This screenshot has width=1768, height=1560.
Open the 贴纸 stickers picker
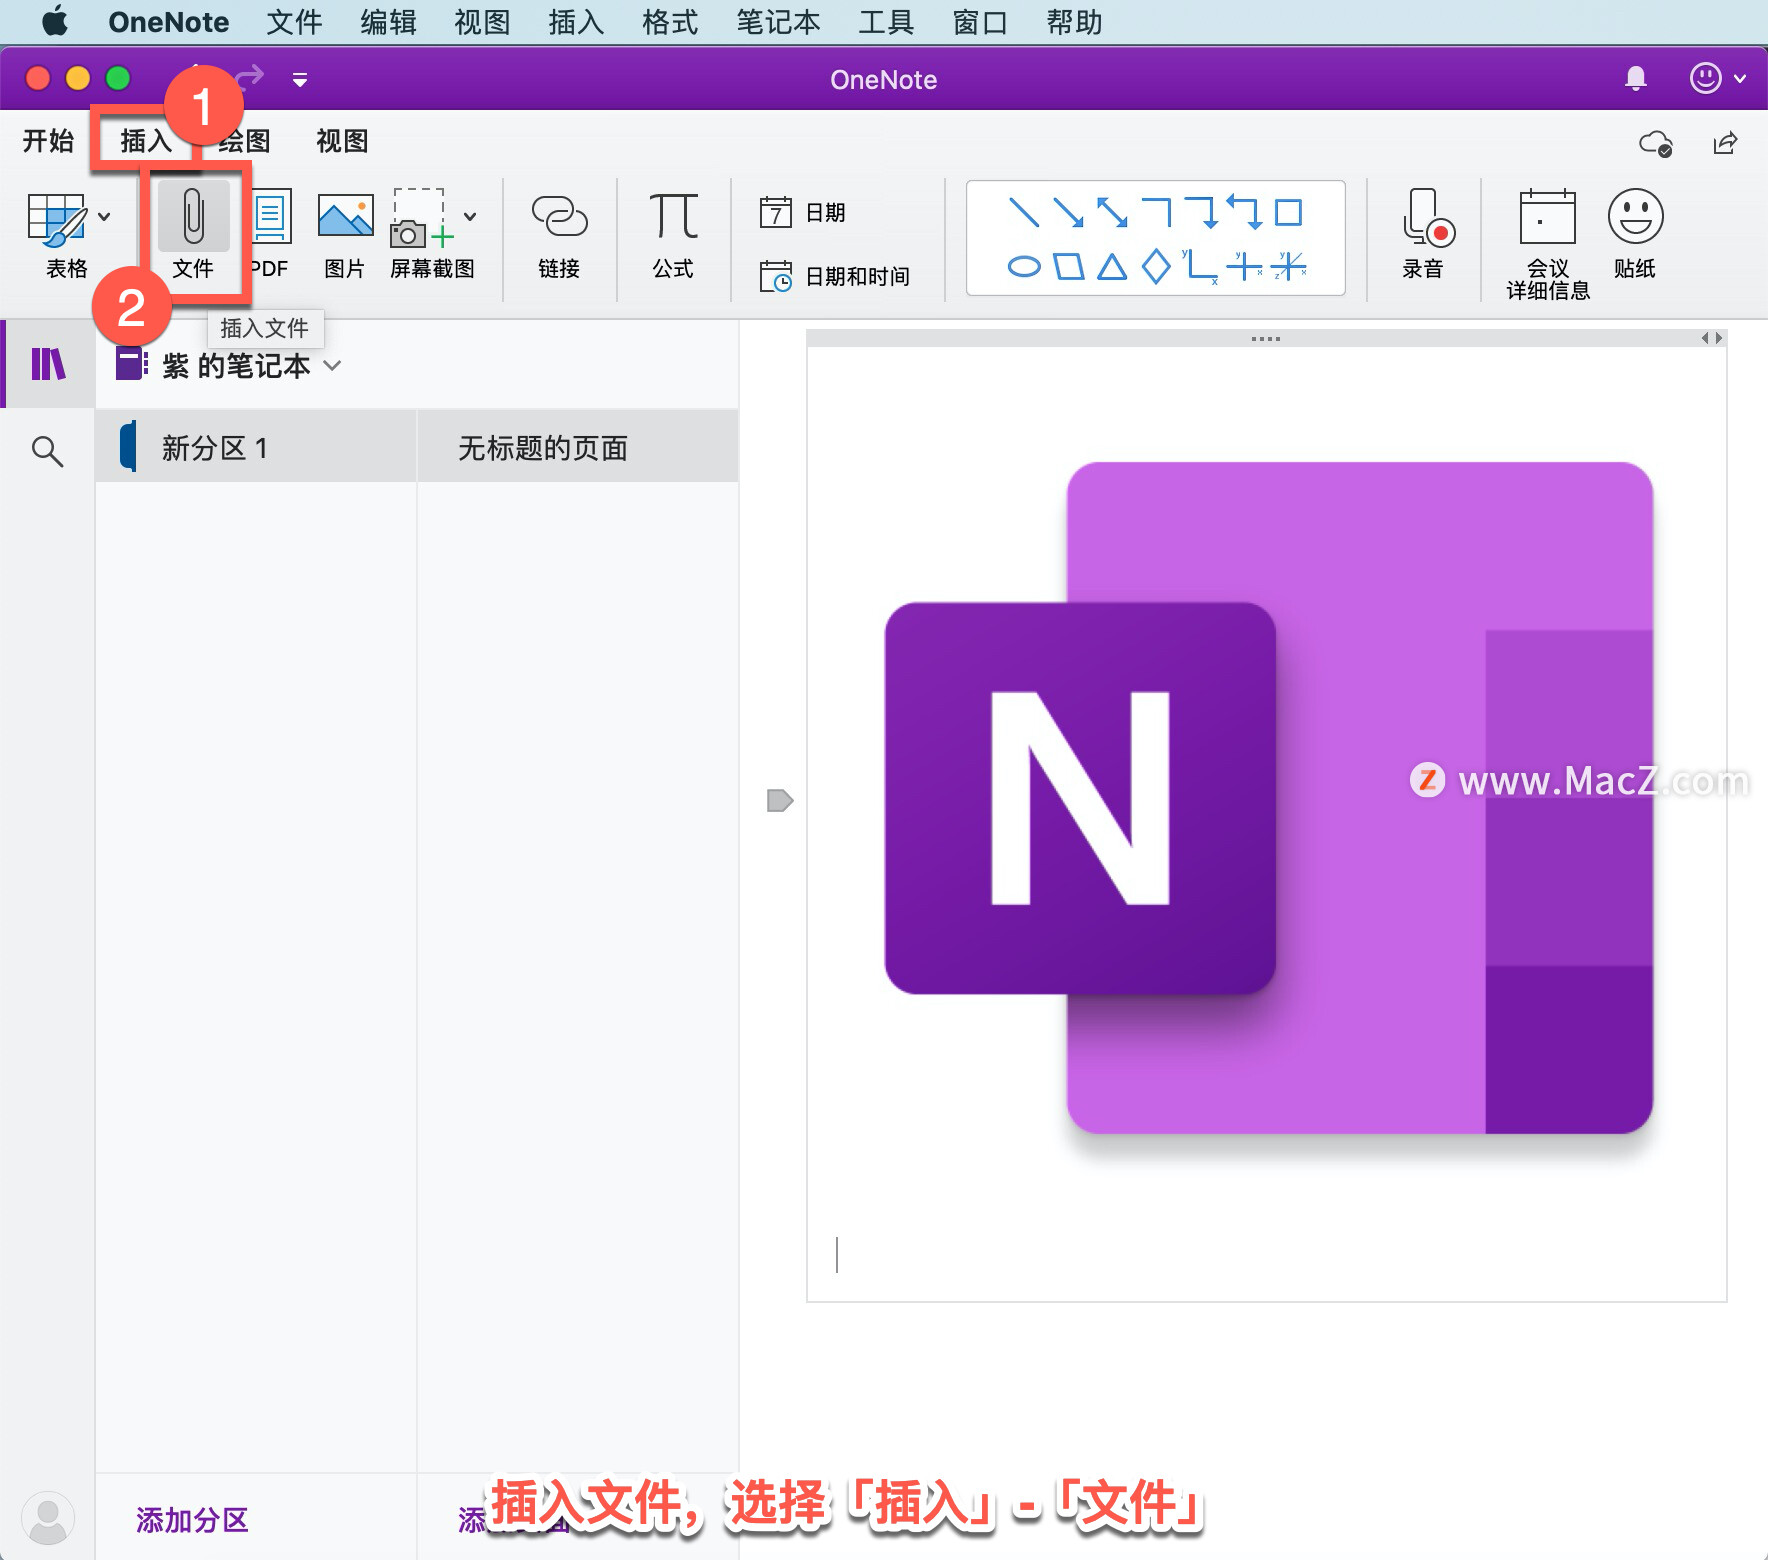point(1635,233)
